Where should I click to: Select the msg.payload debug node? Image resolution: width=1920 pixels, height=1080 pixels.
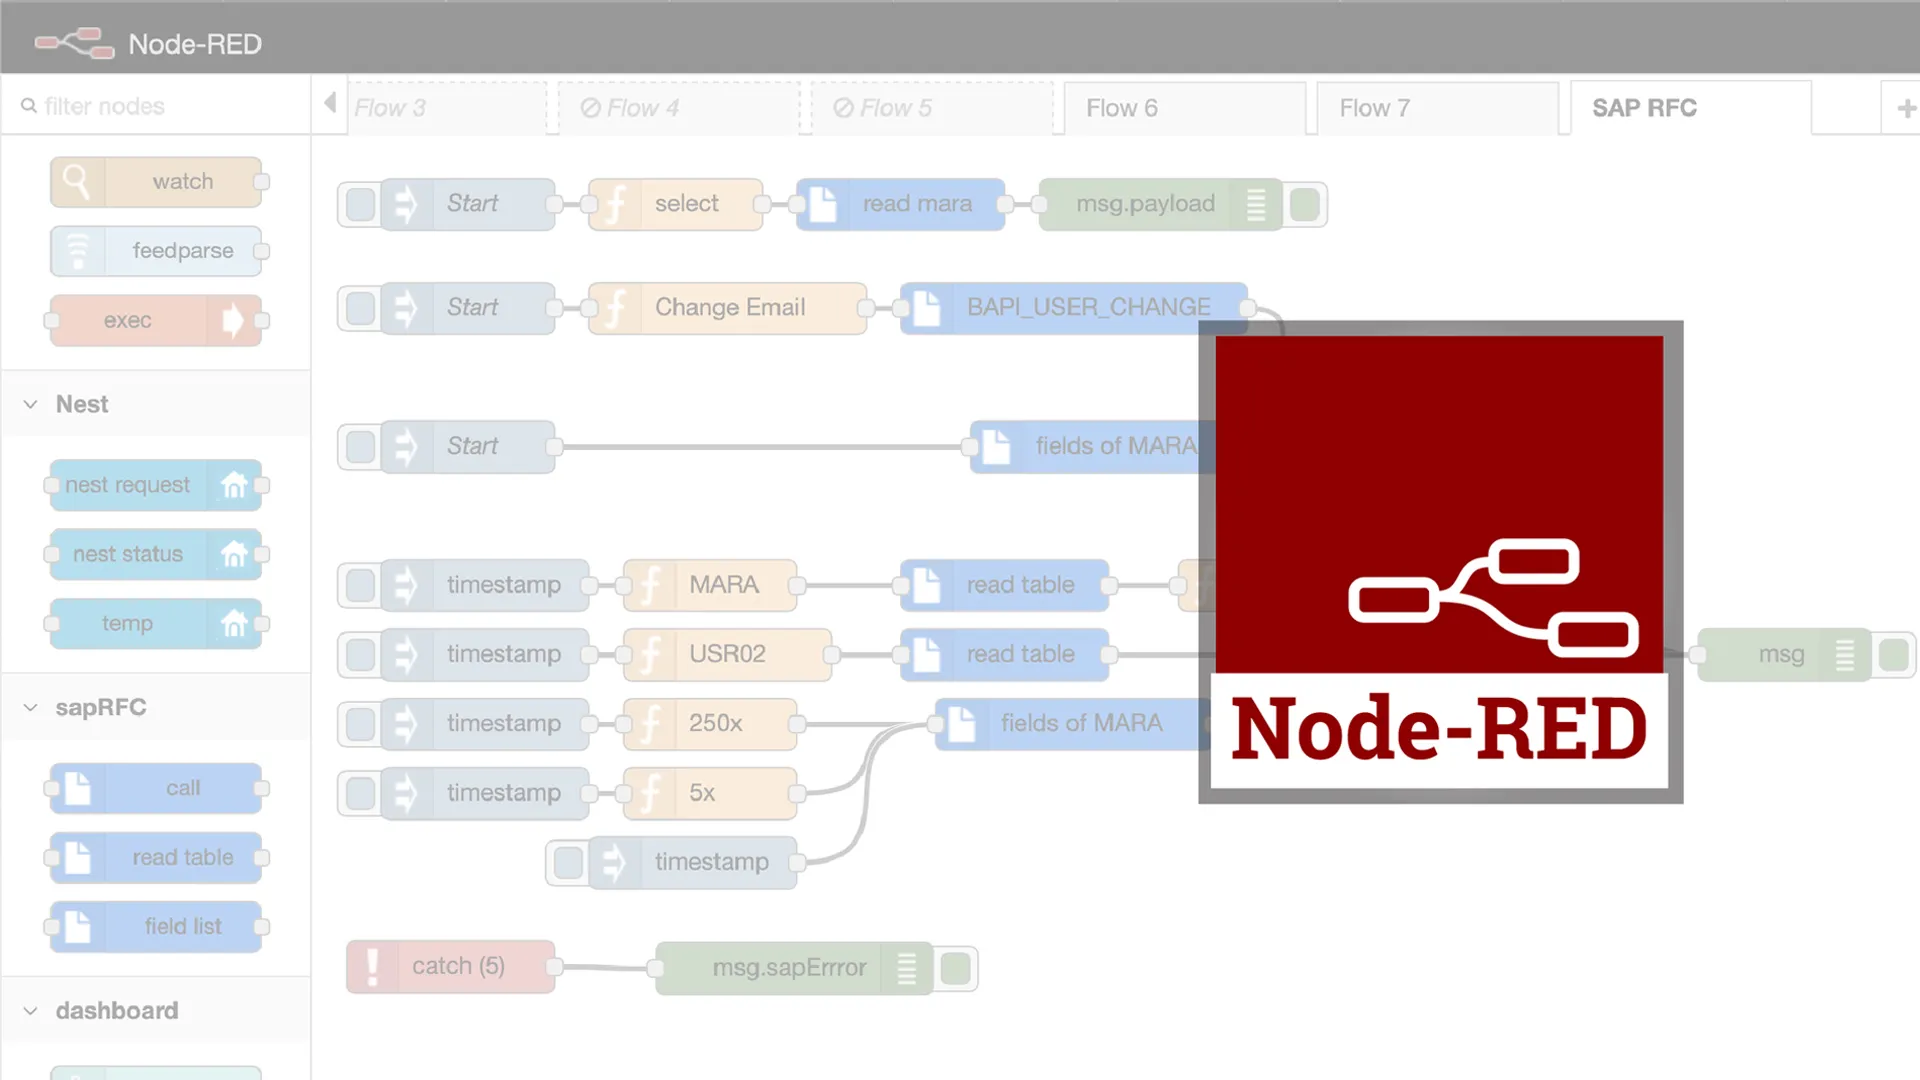pos(1160,204)
